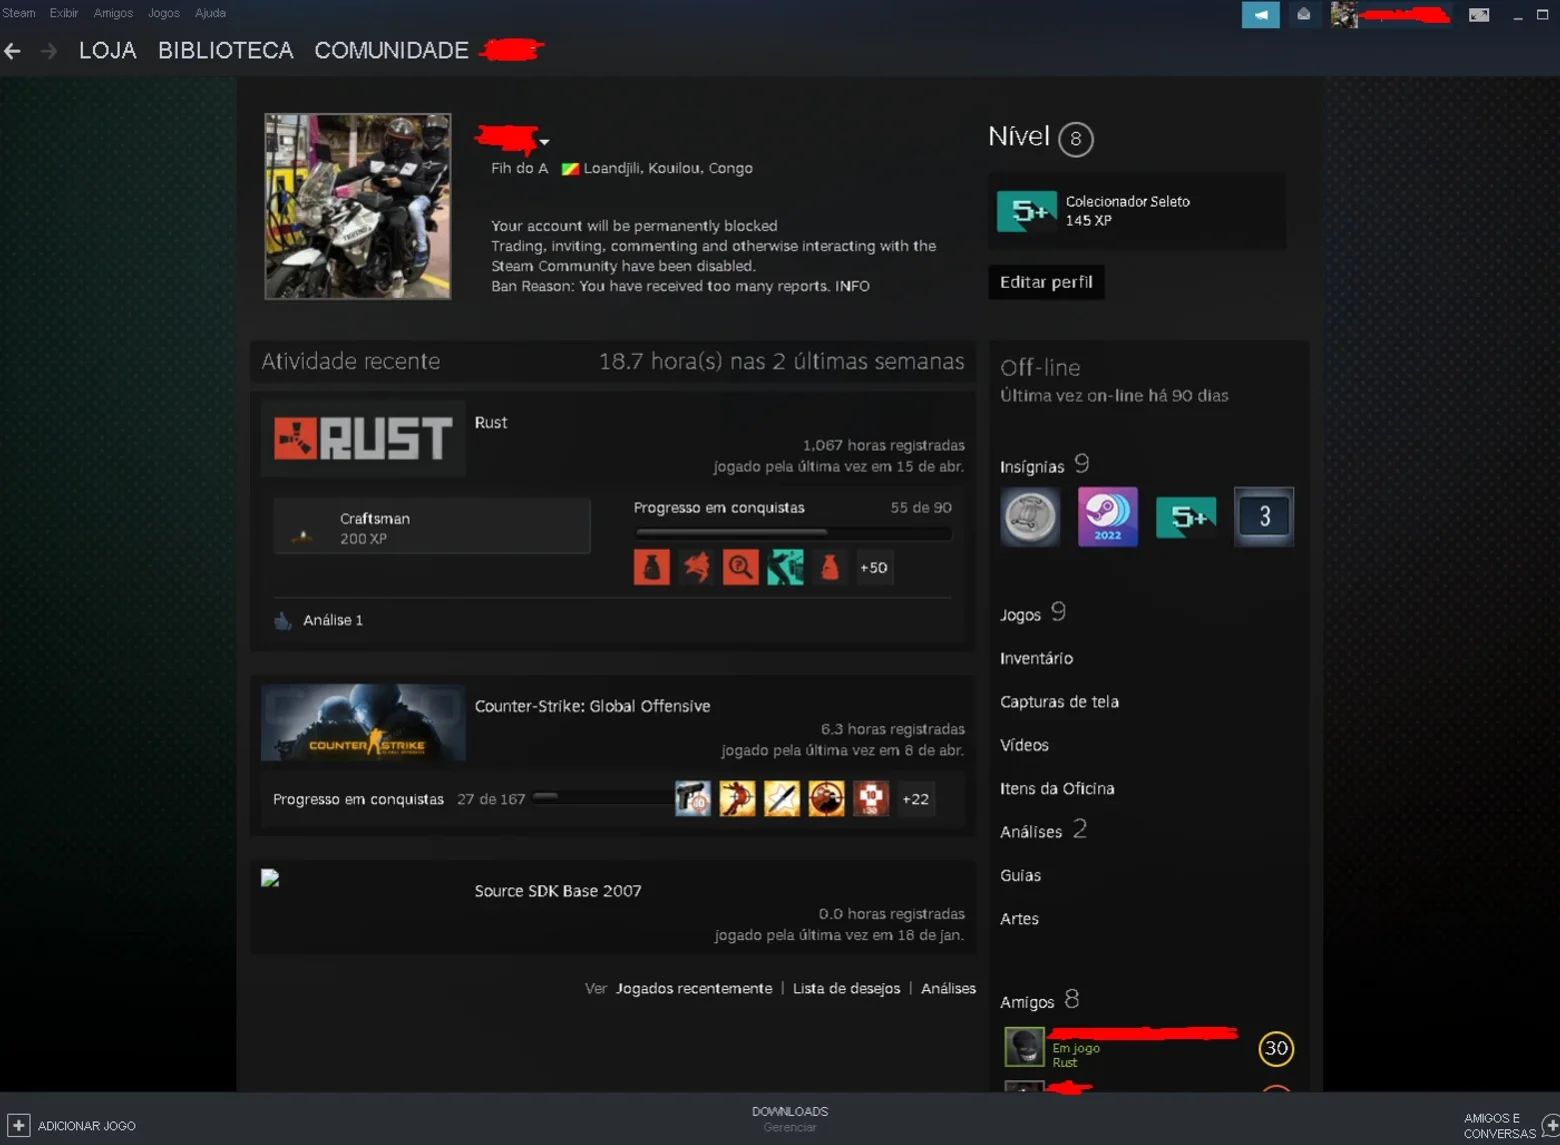This screenshot has width=1560, height=1145.
Task: Open AMIGOS E CONVERSAS panel
Action: 1500,1126
